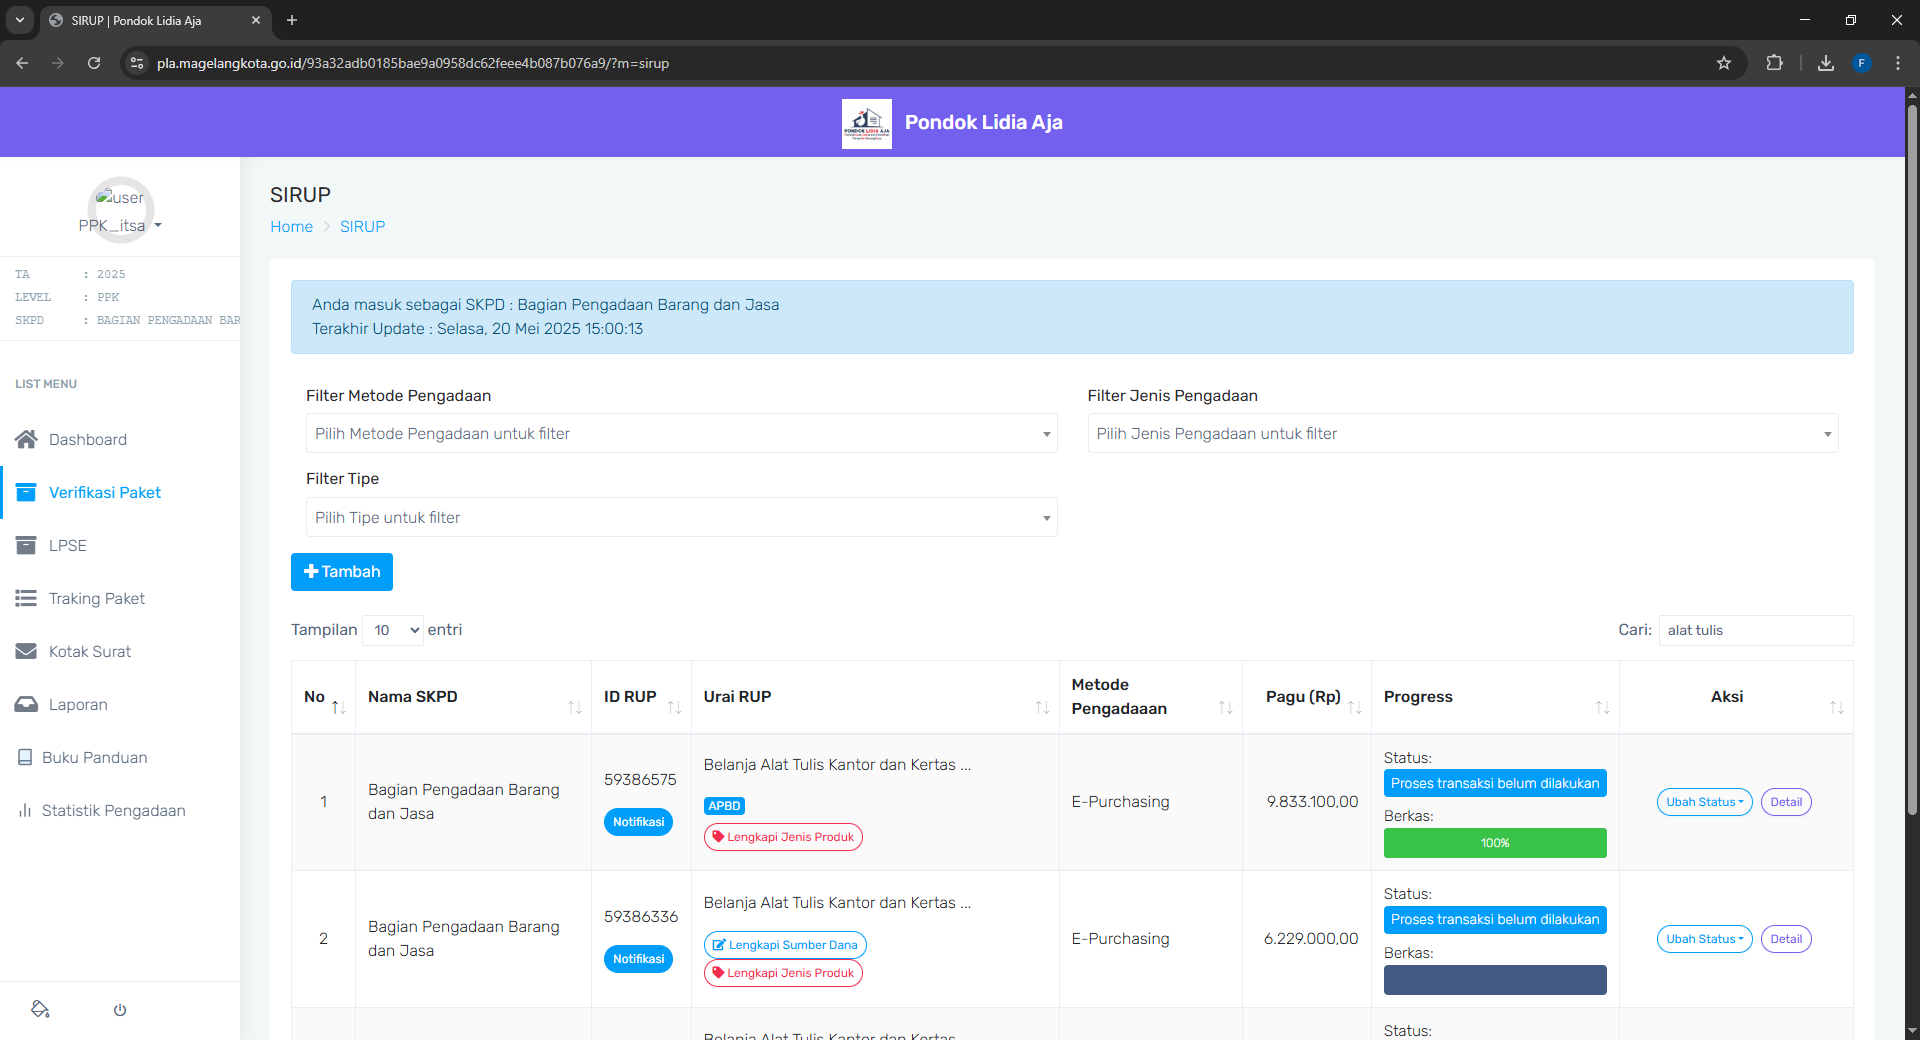Open the browser downloads icon
This screenshot has height=1040, width=1920.
1826,63
